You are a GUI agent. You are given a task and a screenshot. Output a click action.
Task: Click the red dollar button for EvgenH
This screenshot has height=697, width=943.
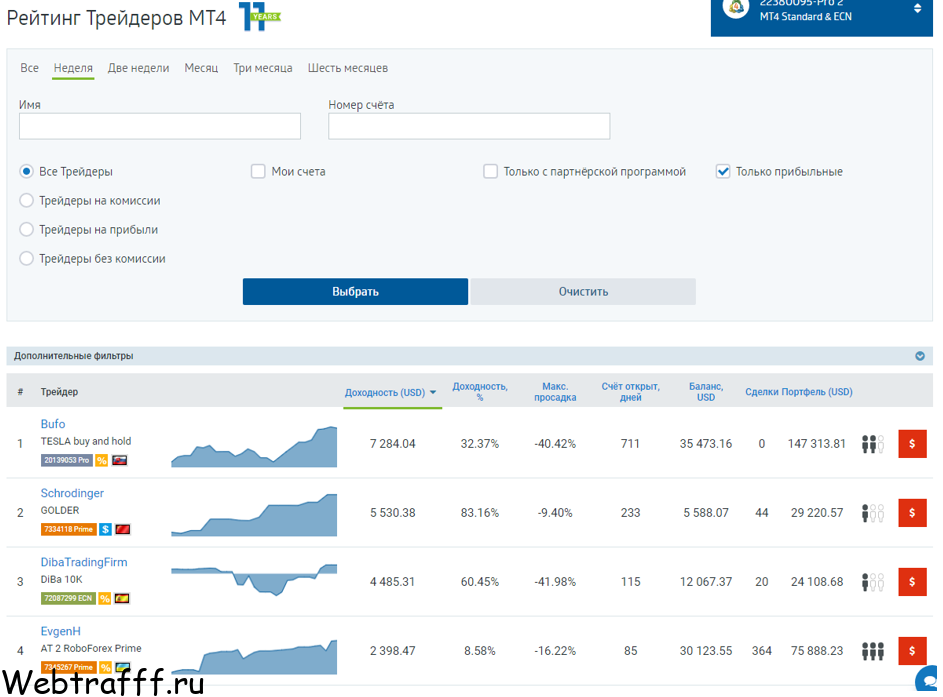912,651
